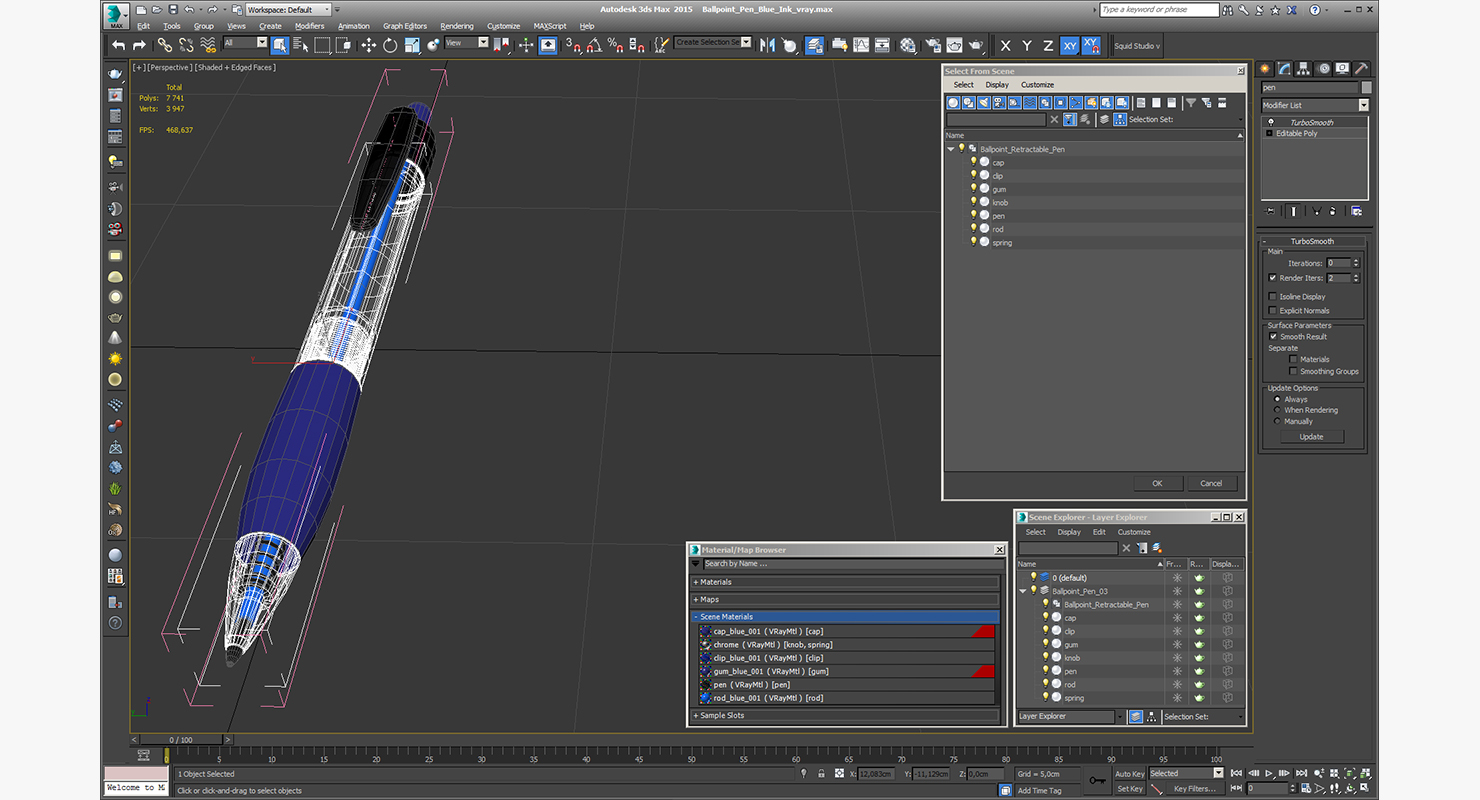Toggle Explicit Normals checkbox

[x=1272, y=310]
